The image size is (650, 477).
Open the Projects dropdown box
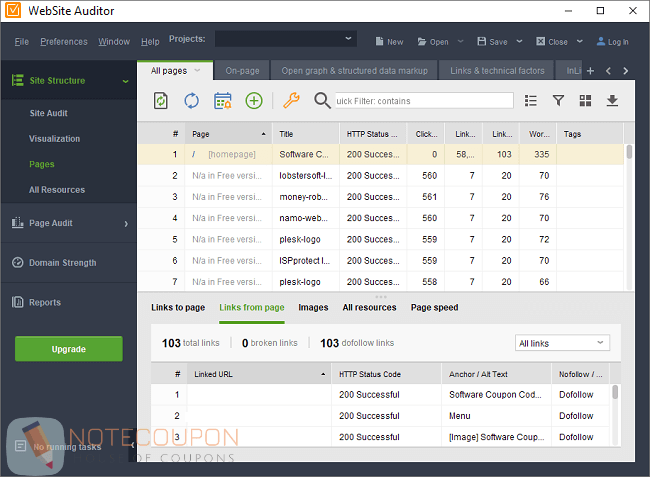[x=286, y=39]
